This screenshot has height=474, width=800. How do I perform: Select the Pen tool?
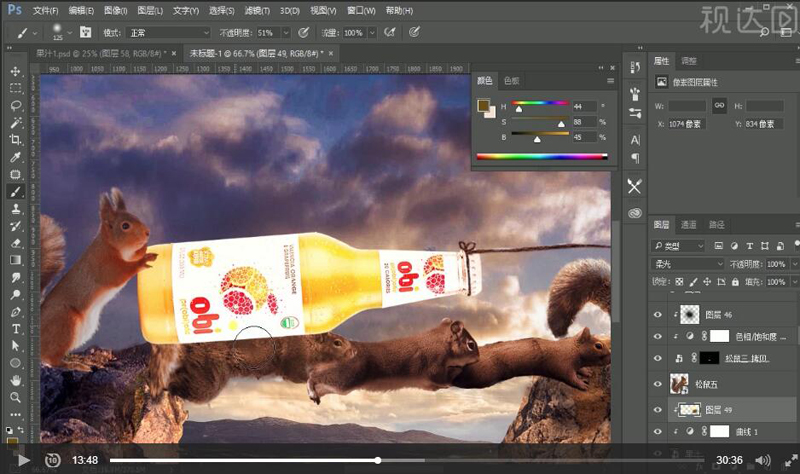pos(15,312)
